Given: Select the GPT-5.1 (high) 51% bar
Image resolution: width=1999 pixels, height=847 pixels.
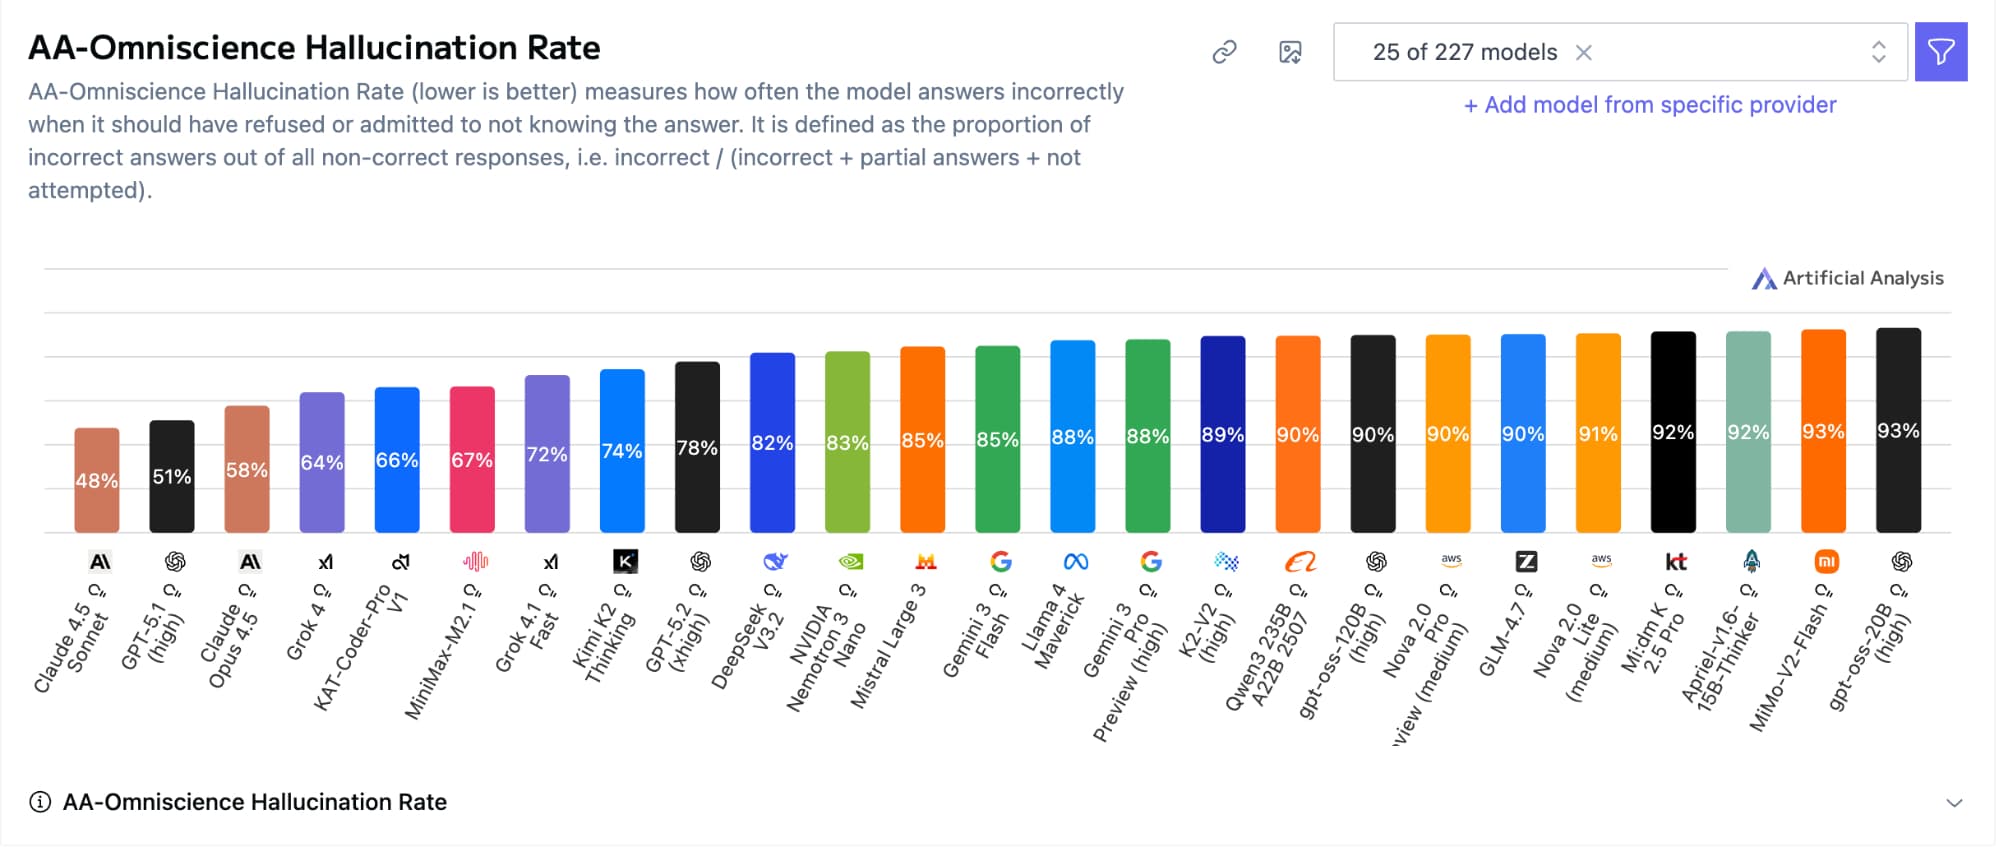Looking at the screenshot, I should click(x=172, y=477).
